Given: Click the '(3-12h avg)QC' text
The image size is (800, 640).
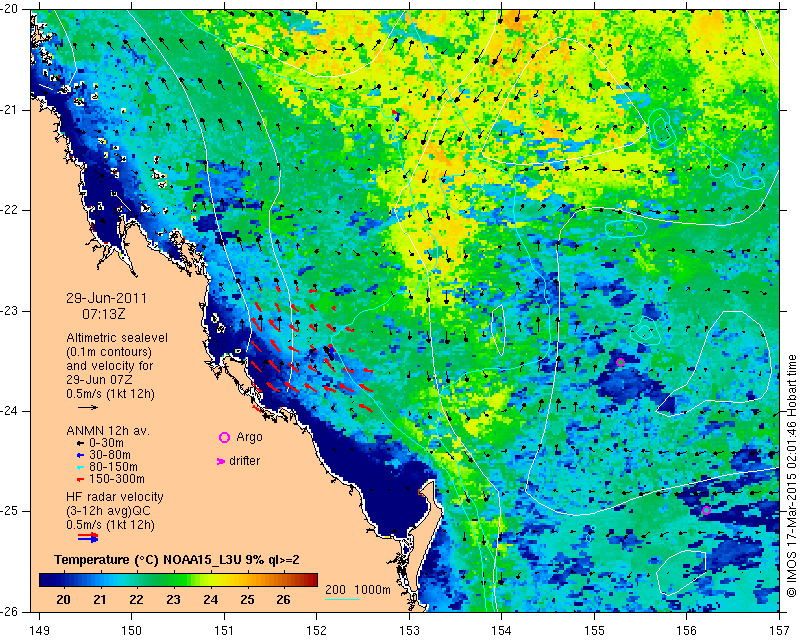Looking at the screenshot, I should [x=108, y=510].
